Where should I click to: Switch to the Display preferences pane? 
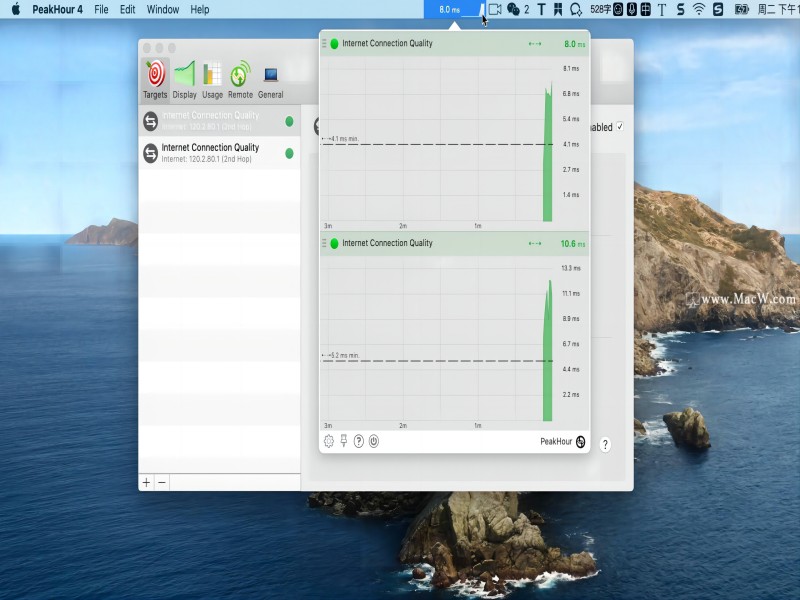pos(184,80)
